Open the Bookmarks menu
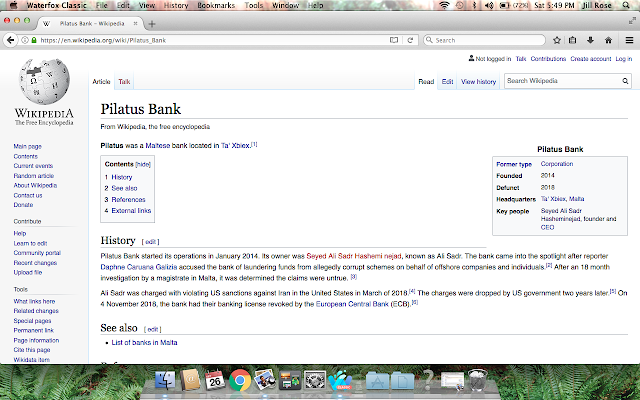Screen dimensions: 640x400 tap(216, 5)
